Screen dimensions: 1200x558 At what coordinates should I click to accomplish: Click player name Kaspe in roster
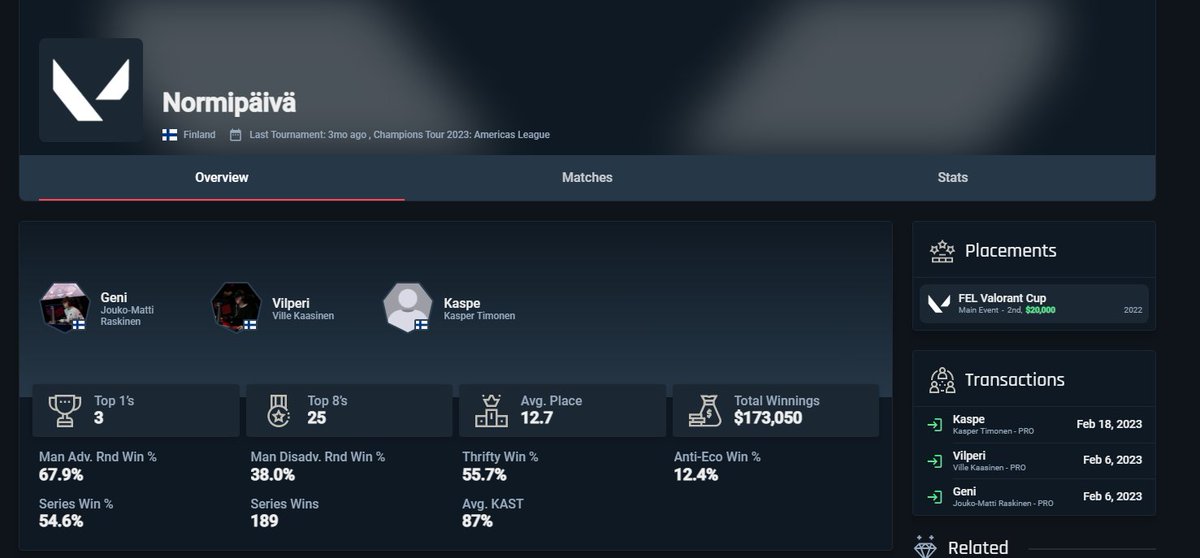click(x=462, y=302)
